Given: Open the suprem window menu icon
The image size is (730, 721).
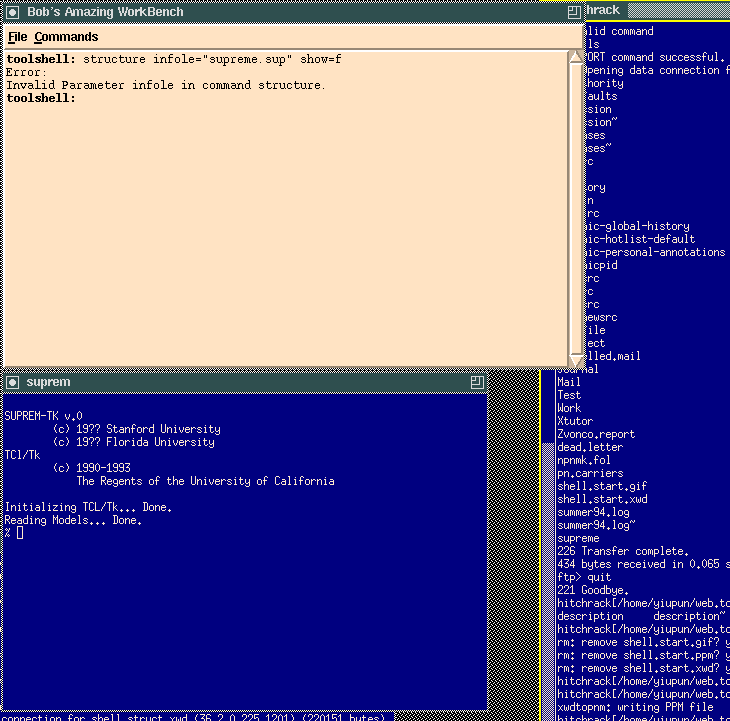Looking at the screenshot, I should point(12,382).
